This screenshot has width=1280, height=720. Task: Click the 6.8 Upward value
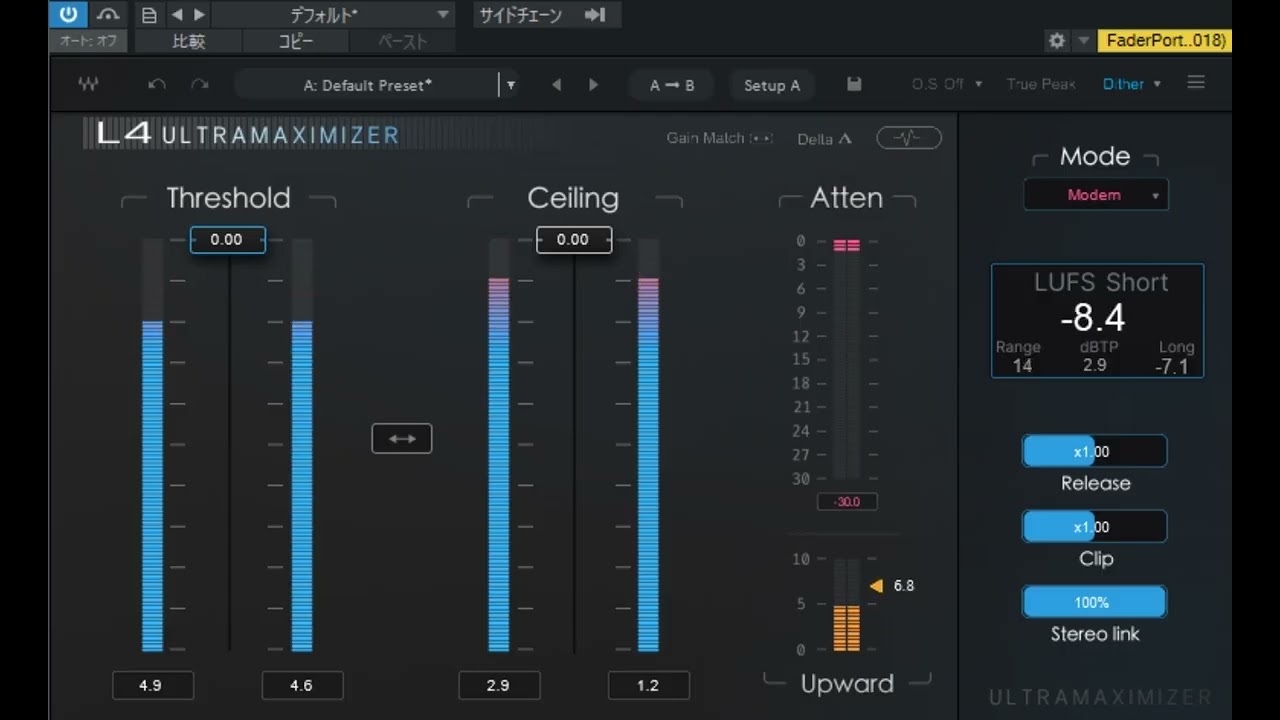tap(904, 586)
